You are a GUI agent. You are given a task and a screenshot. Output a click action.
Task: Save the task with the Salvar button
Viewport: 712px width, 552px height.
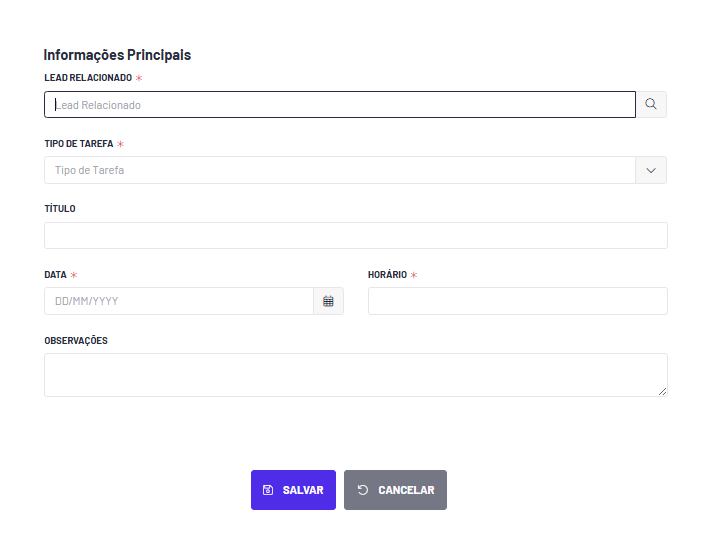[x=293, y=490]
